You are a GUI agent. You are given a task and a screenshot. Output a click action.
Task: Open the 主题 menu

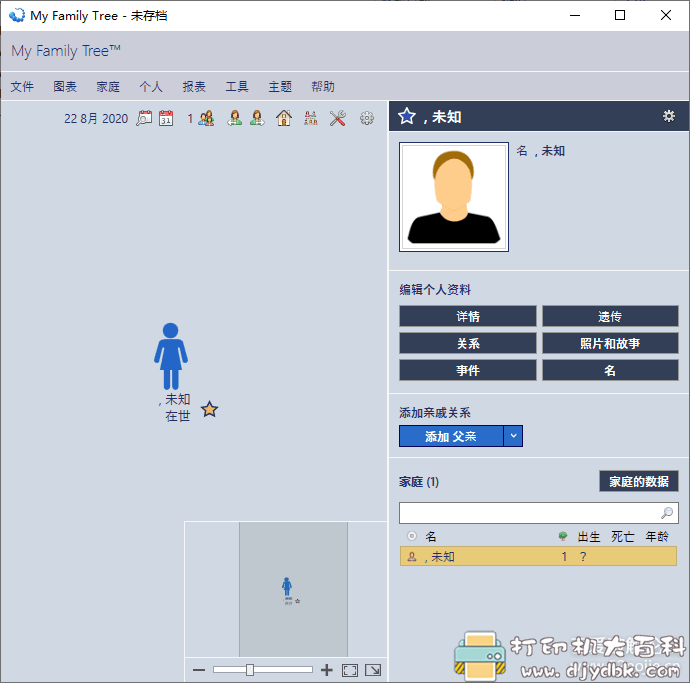280,86
